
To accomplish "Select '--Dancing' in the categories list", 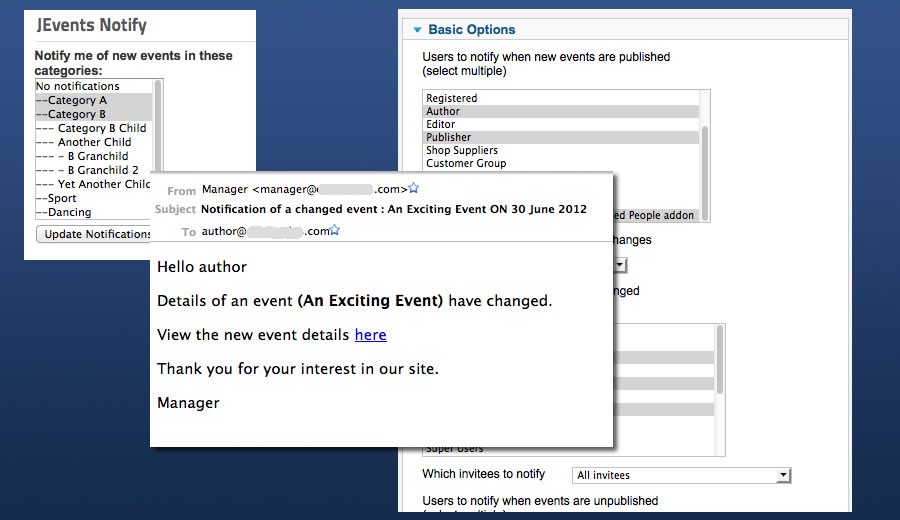I will point(63,212).
